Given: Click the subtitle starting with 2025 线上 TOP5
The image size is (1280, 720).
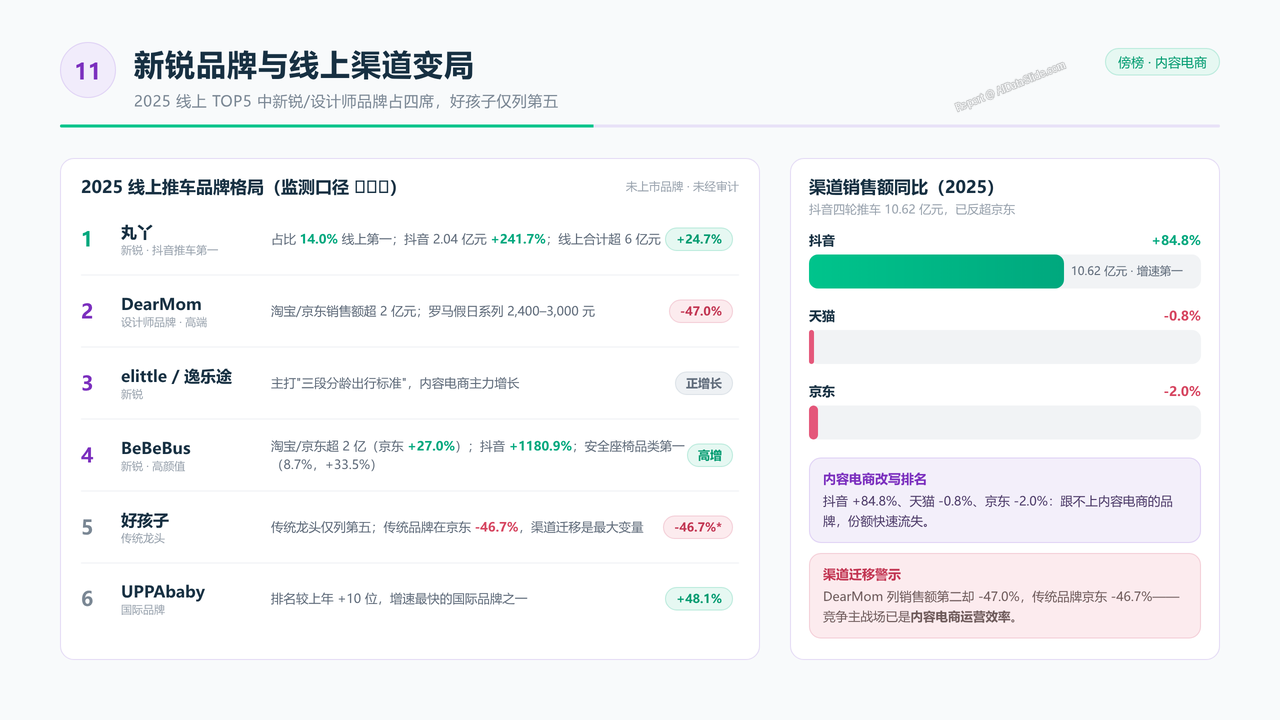Looking at the screenshot, I should [346, 101].
